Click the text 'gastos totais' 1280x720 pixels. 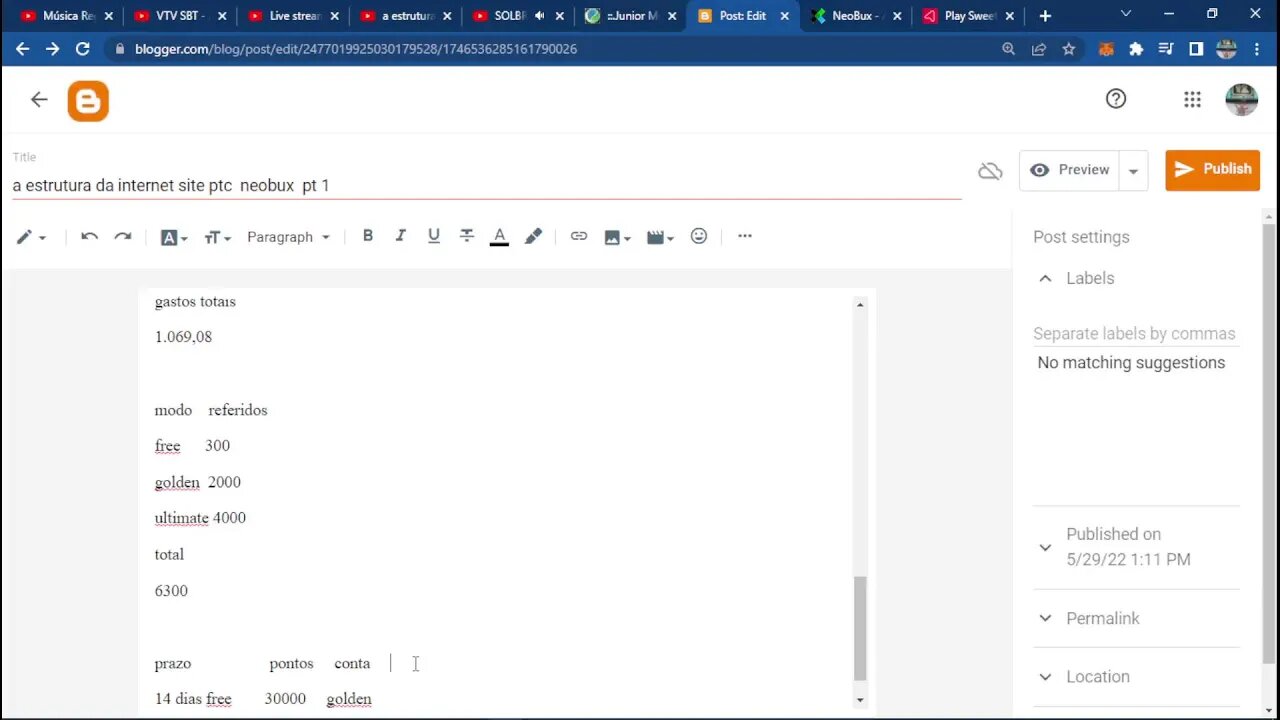(x=195, y=301)
